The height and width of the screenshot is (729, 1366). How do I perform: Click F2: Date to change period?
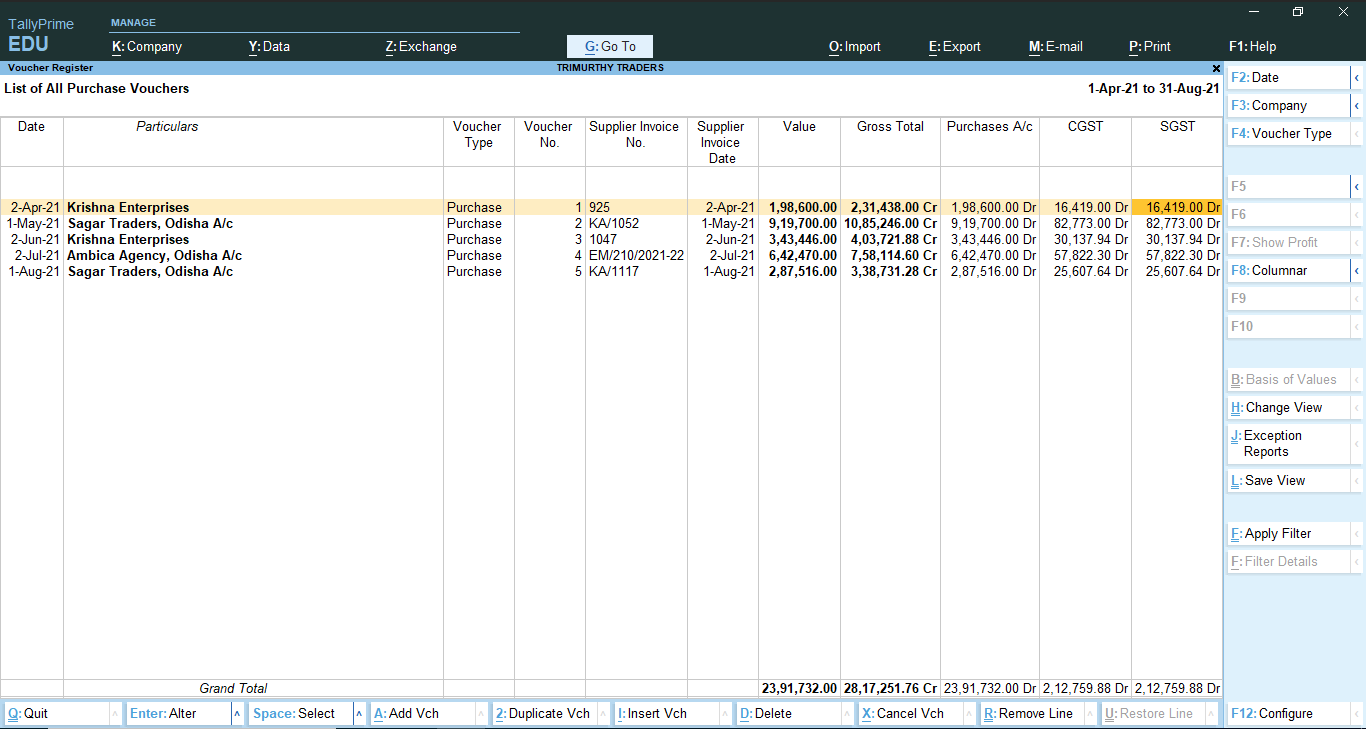pyautogui.click(x=1288, y=77)
